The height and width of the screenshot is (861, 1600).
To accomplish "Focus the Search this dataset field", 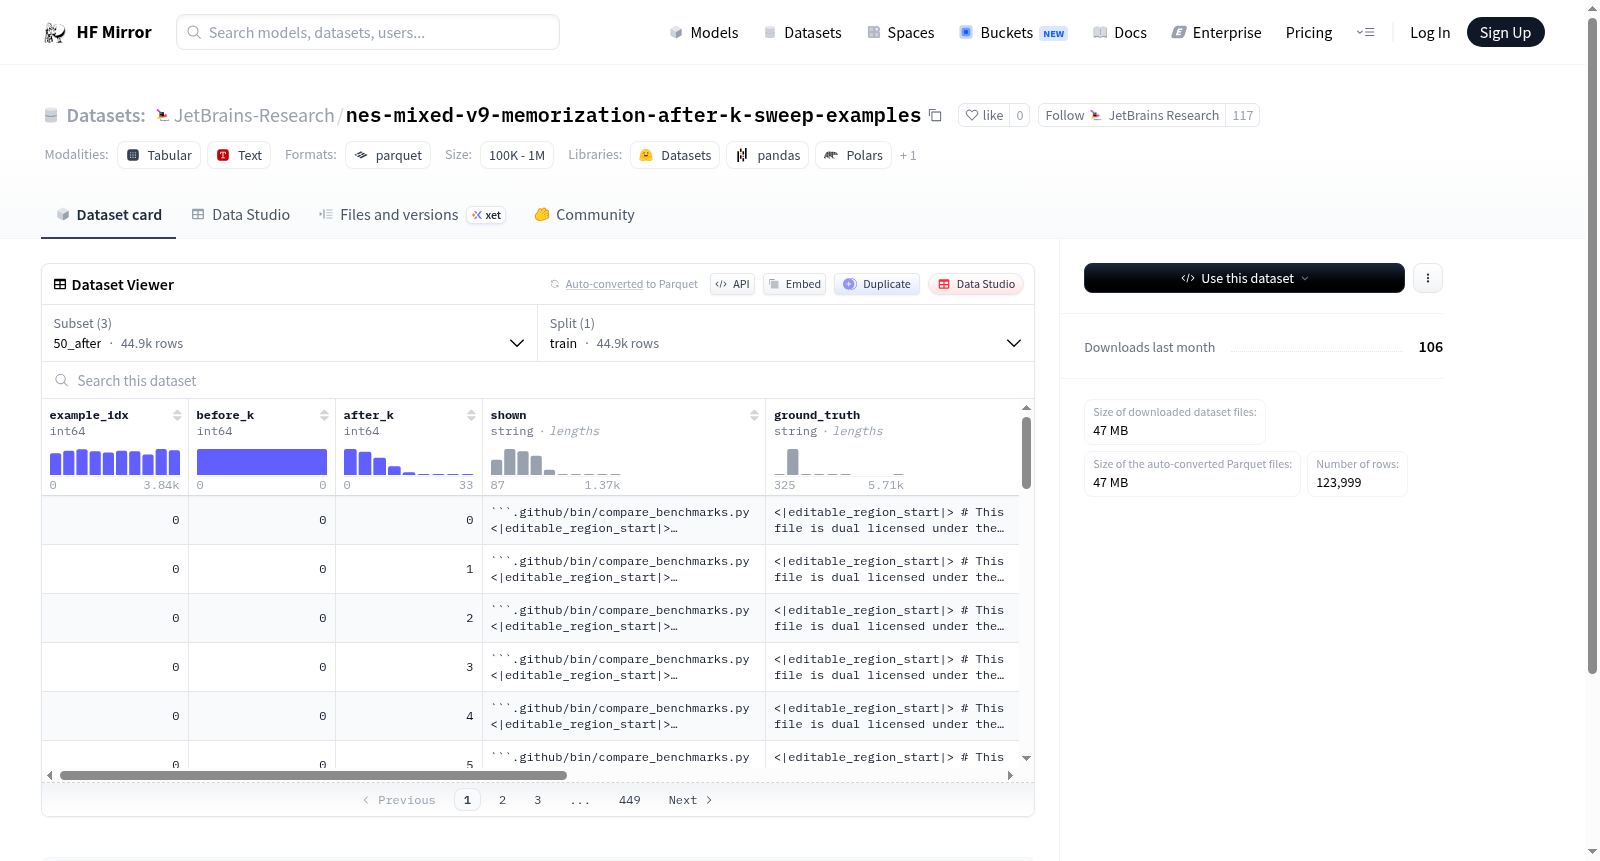I will pyautogui.click(x=538, y=381).
